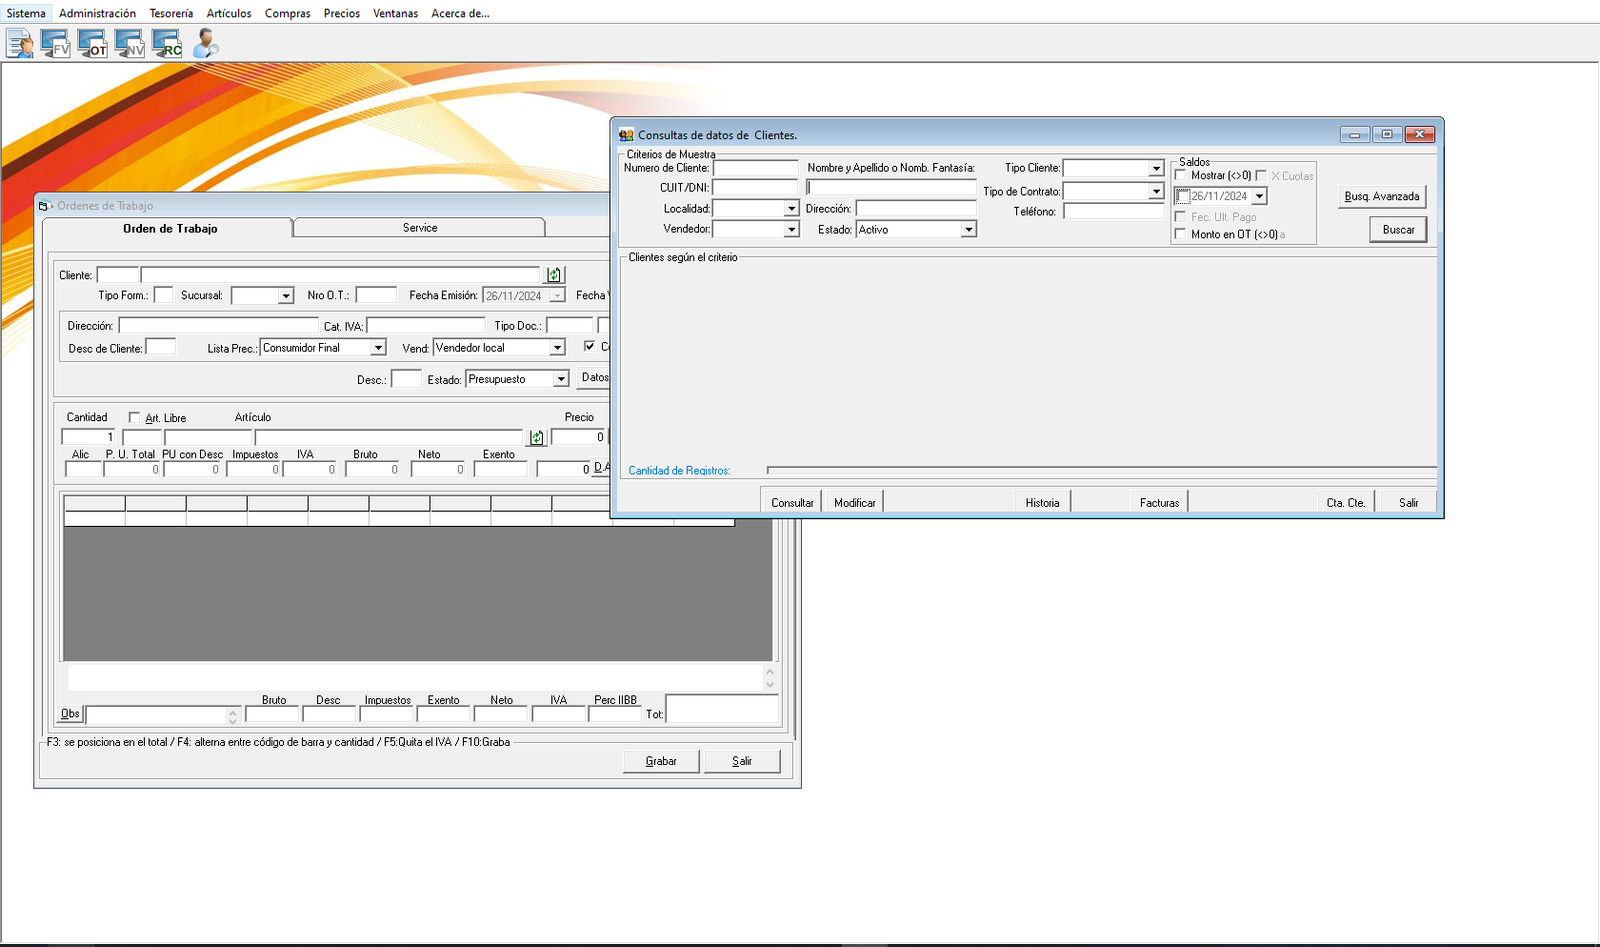
Task: Open the Tesorería menu
Action: coord(171,13)
